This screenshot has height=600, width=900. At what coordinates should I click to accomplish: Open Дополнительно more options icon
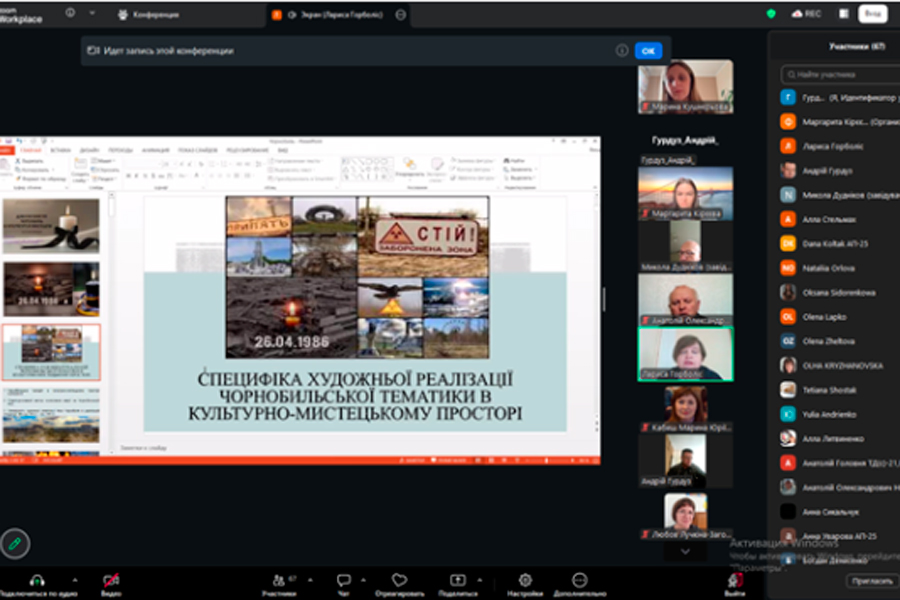click(580, 580)
